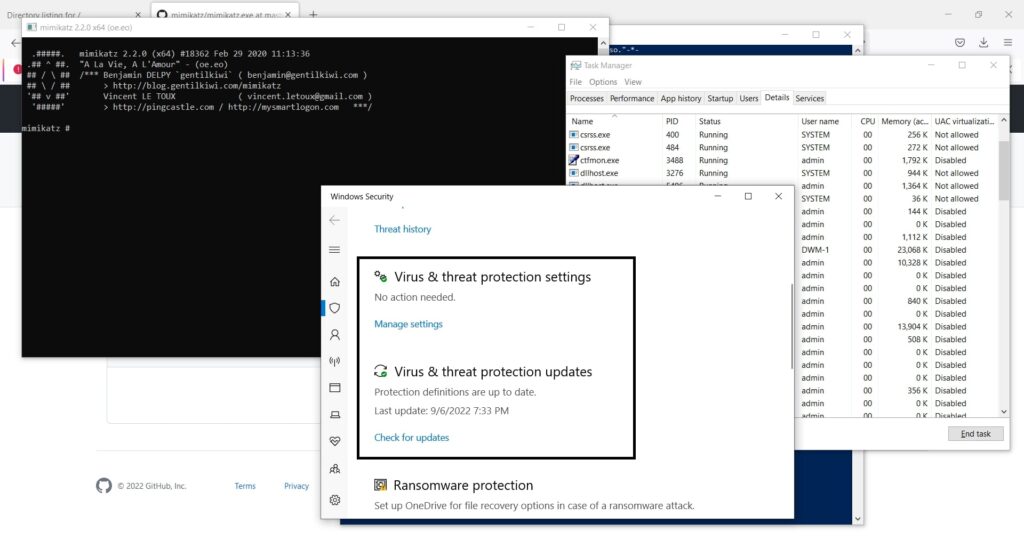The height and width of the screenshot is (548, 1024).
Task: Select DWM-1 user name cell
Action: click(x=815, y=250)
